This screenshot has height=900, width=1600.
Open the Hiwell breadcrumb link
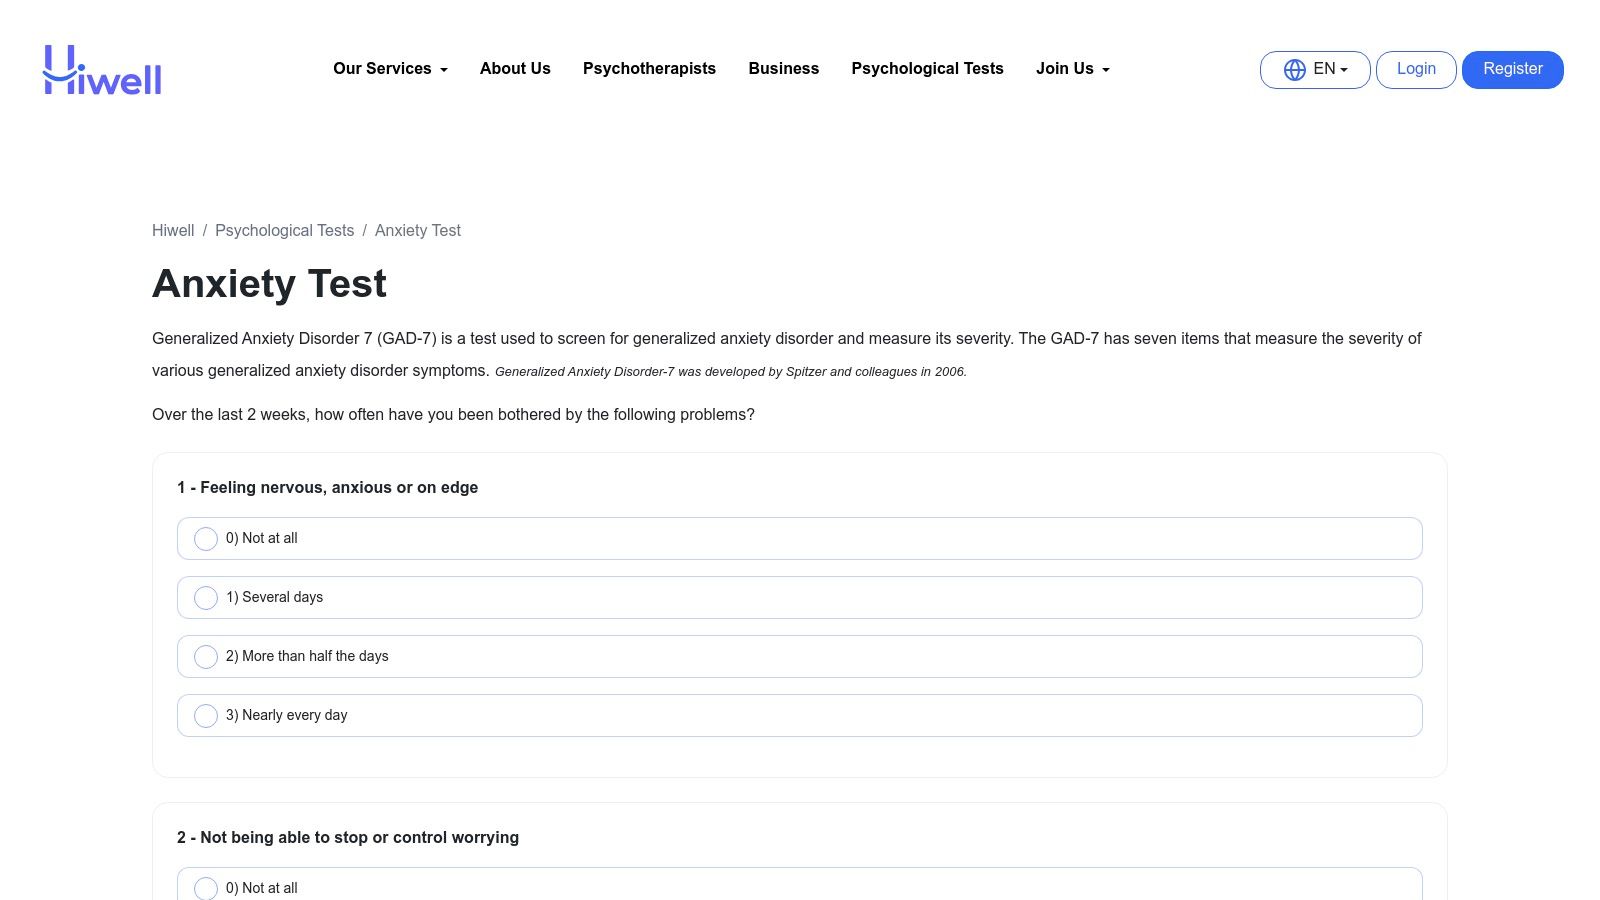point(172,230)
